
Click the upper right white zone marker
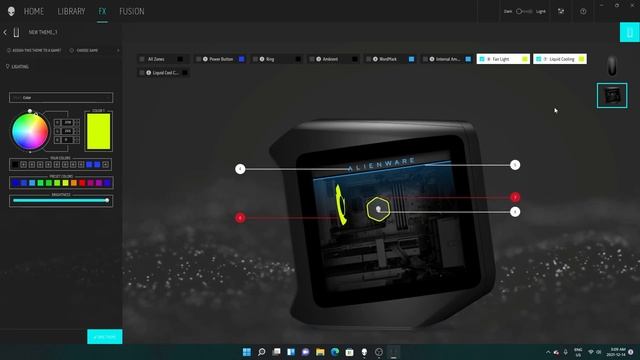[x=515, y=165]
